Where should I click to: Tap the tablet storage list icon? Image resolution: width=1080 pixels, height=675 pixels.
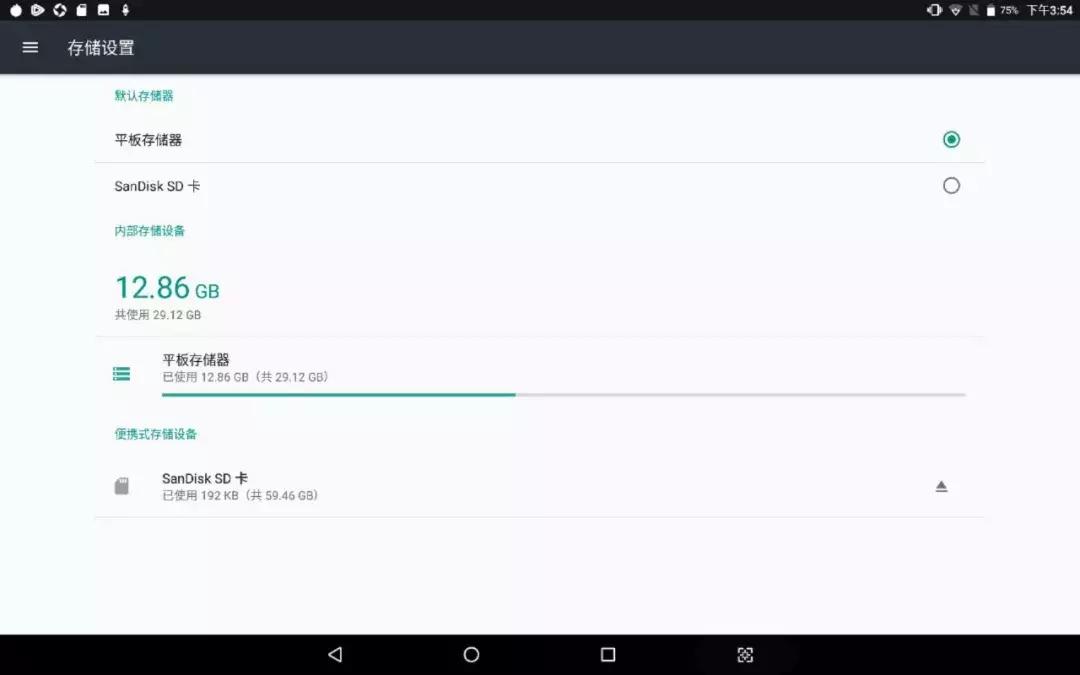(x=121, y=374)
